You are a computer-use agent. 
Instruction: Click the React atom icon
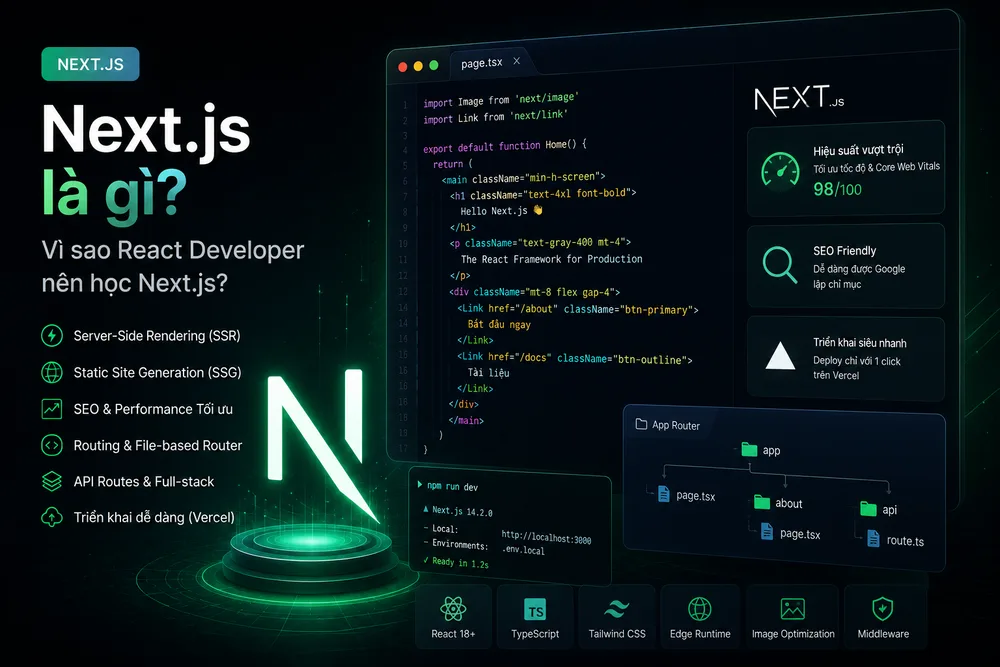[453, 609]
